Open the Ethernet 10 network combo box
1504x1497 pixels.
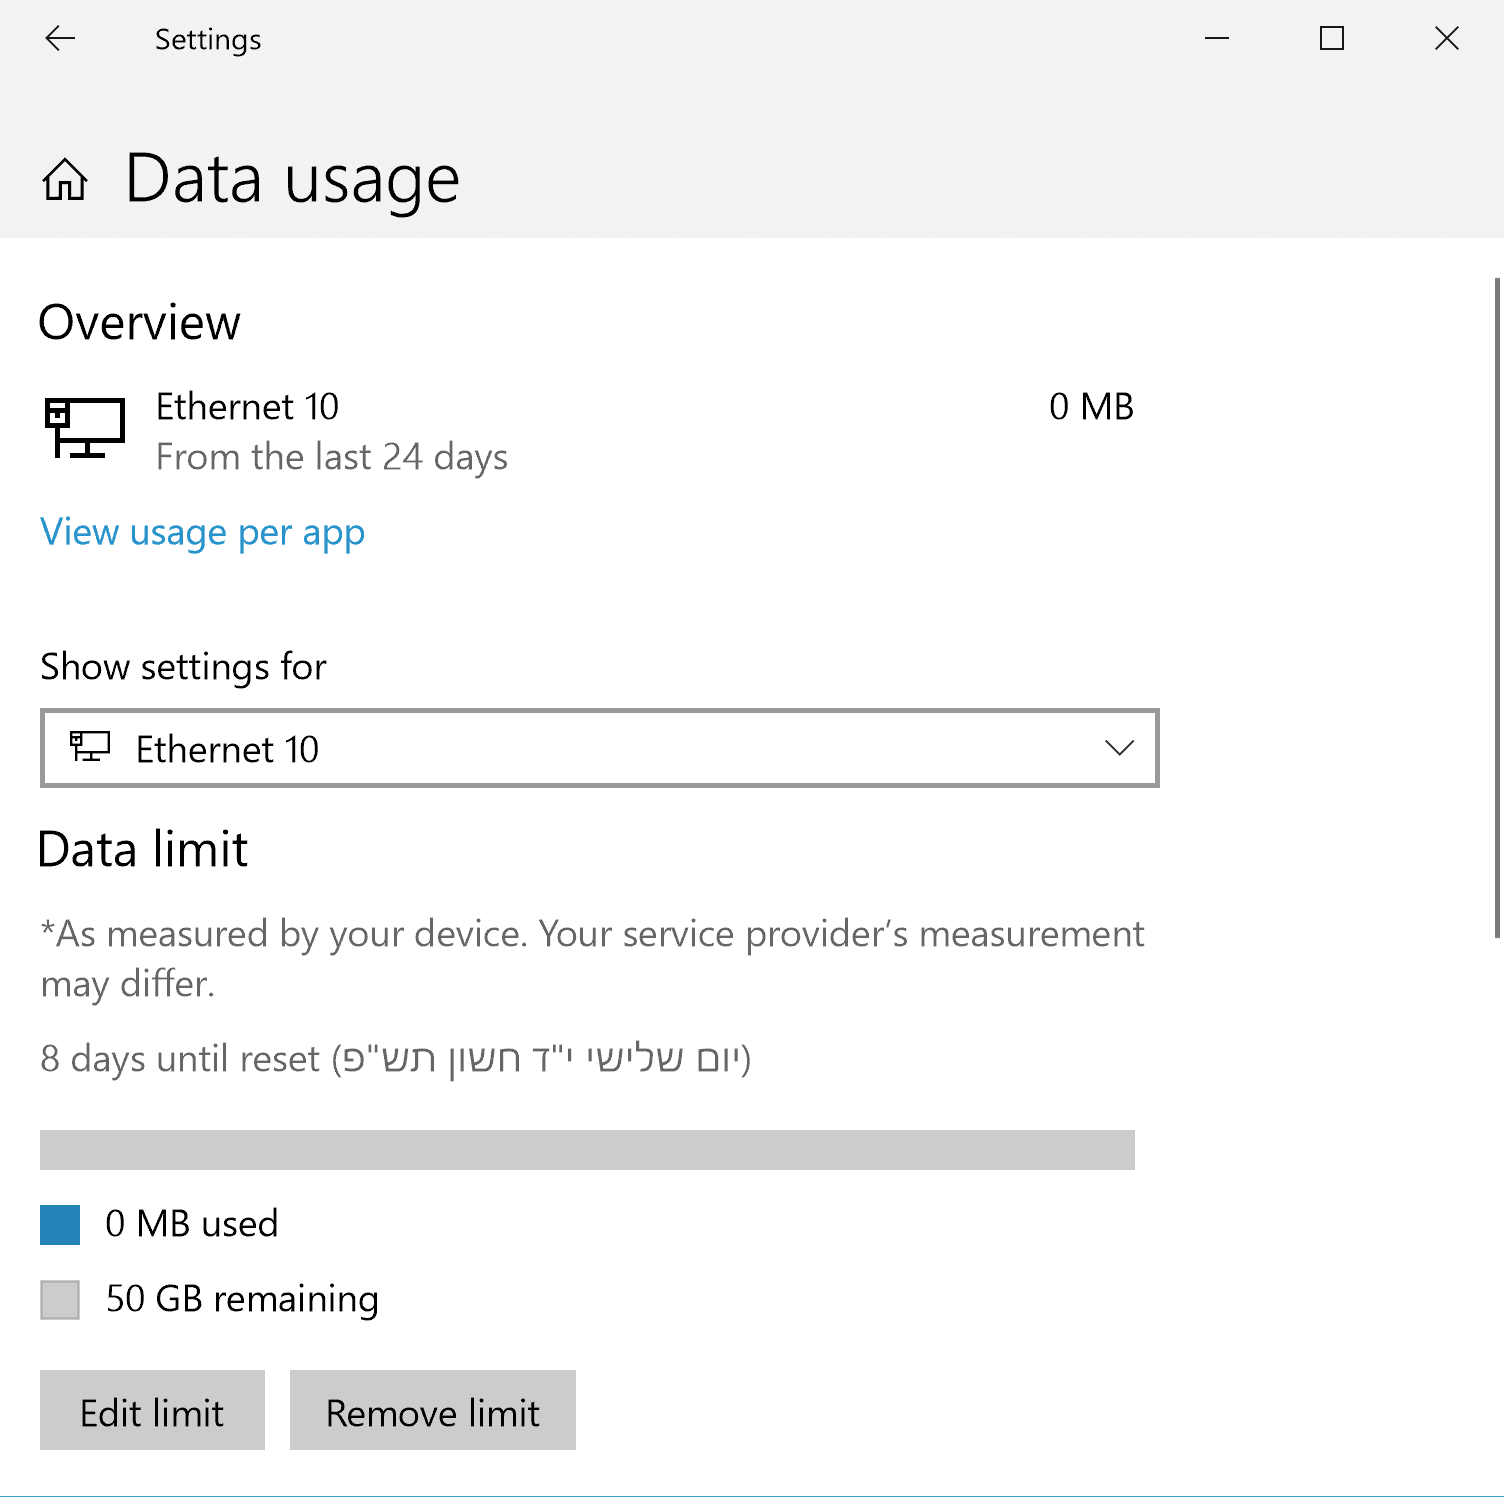[x=600, y=748]
